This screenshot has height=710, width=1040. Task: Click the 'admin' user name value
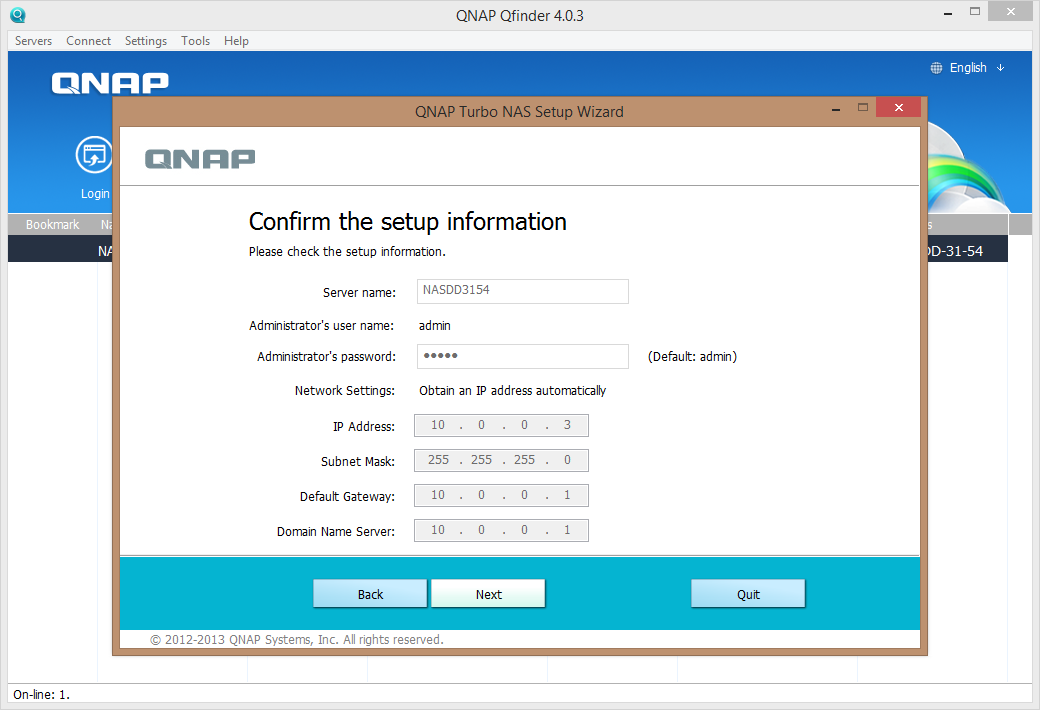434,326
